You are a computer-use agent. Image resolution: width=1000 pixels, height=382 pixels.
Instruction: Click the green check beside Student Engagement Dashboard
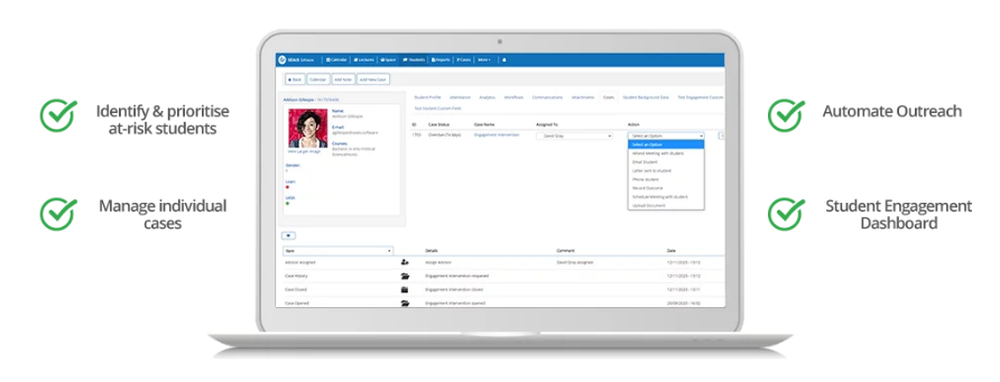[x=786, y=213]
